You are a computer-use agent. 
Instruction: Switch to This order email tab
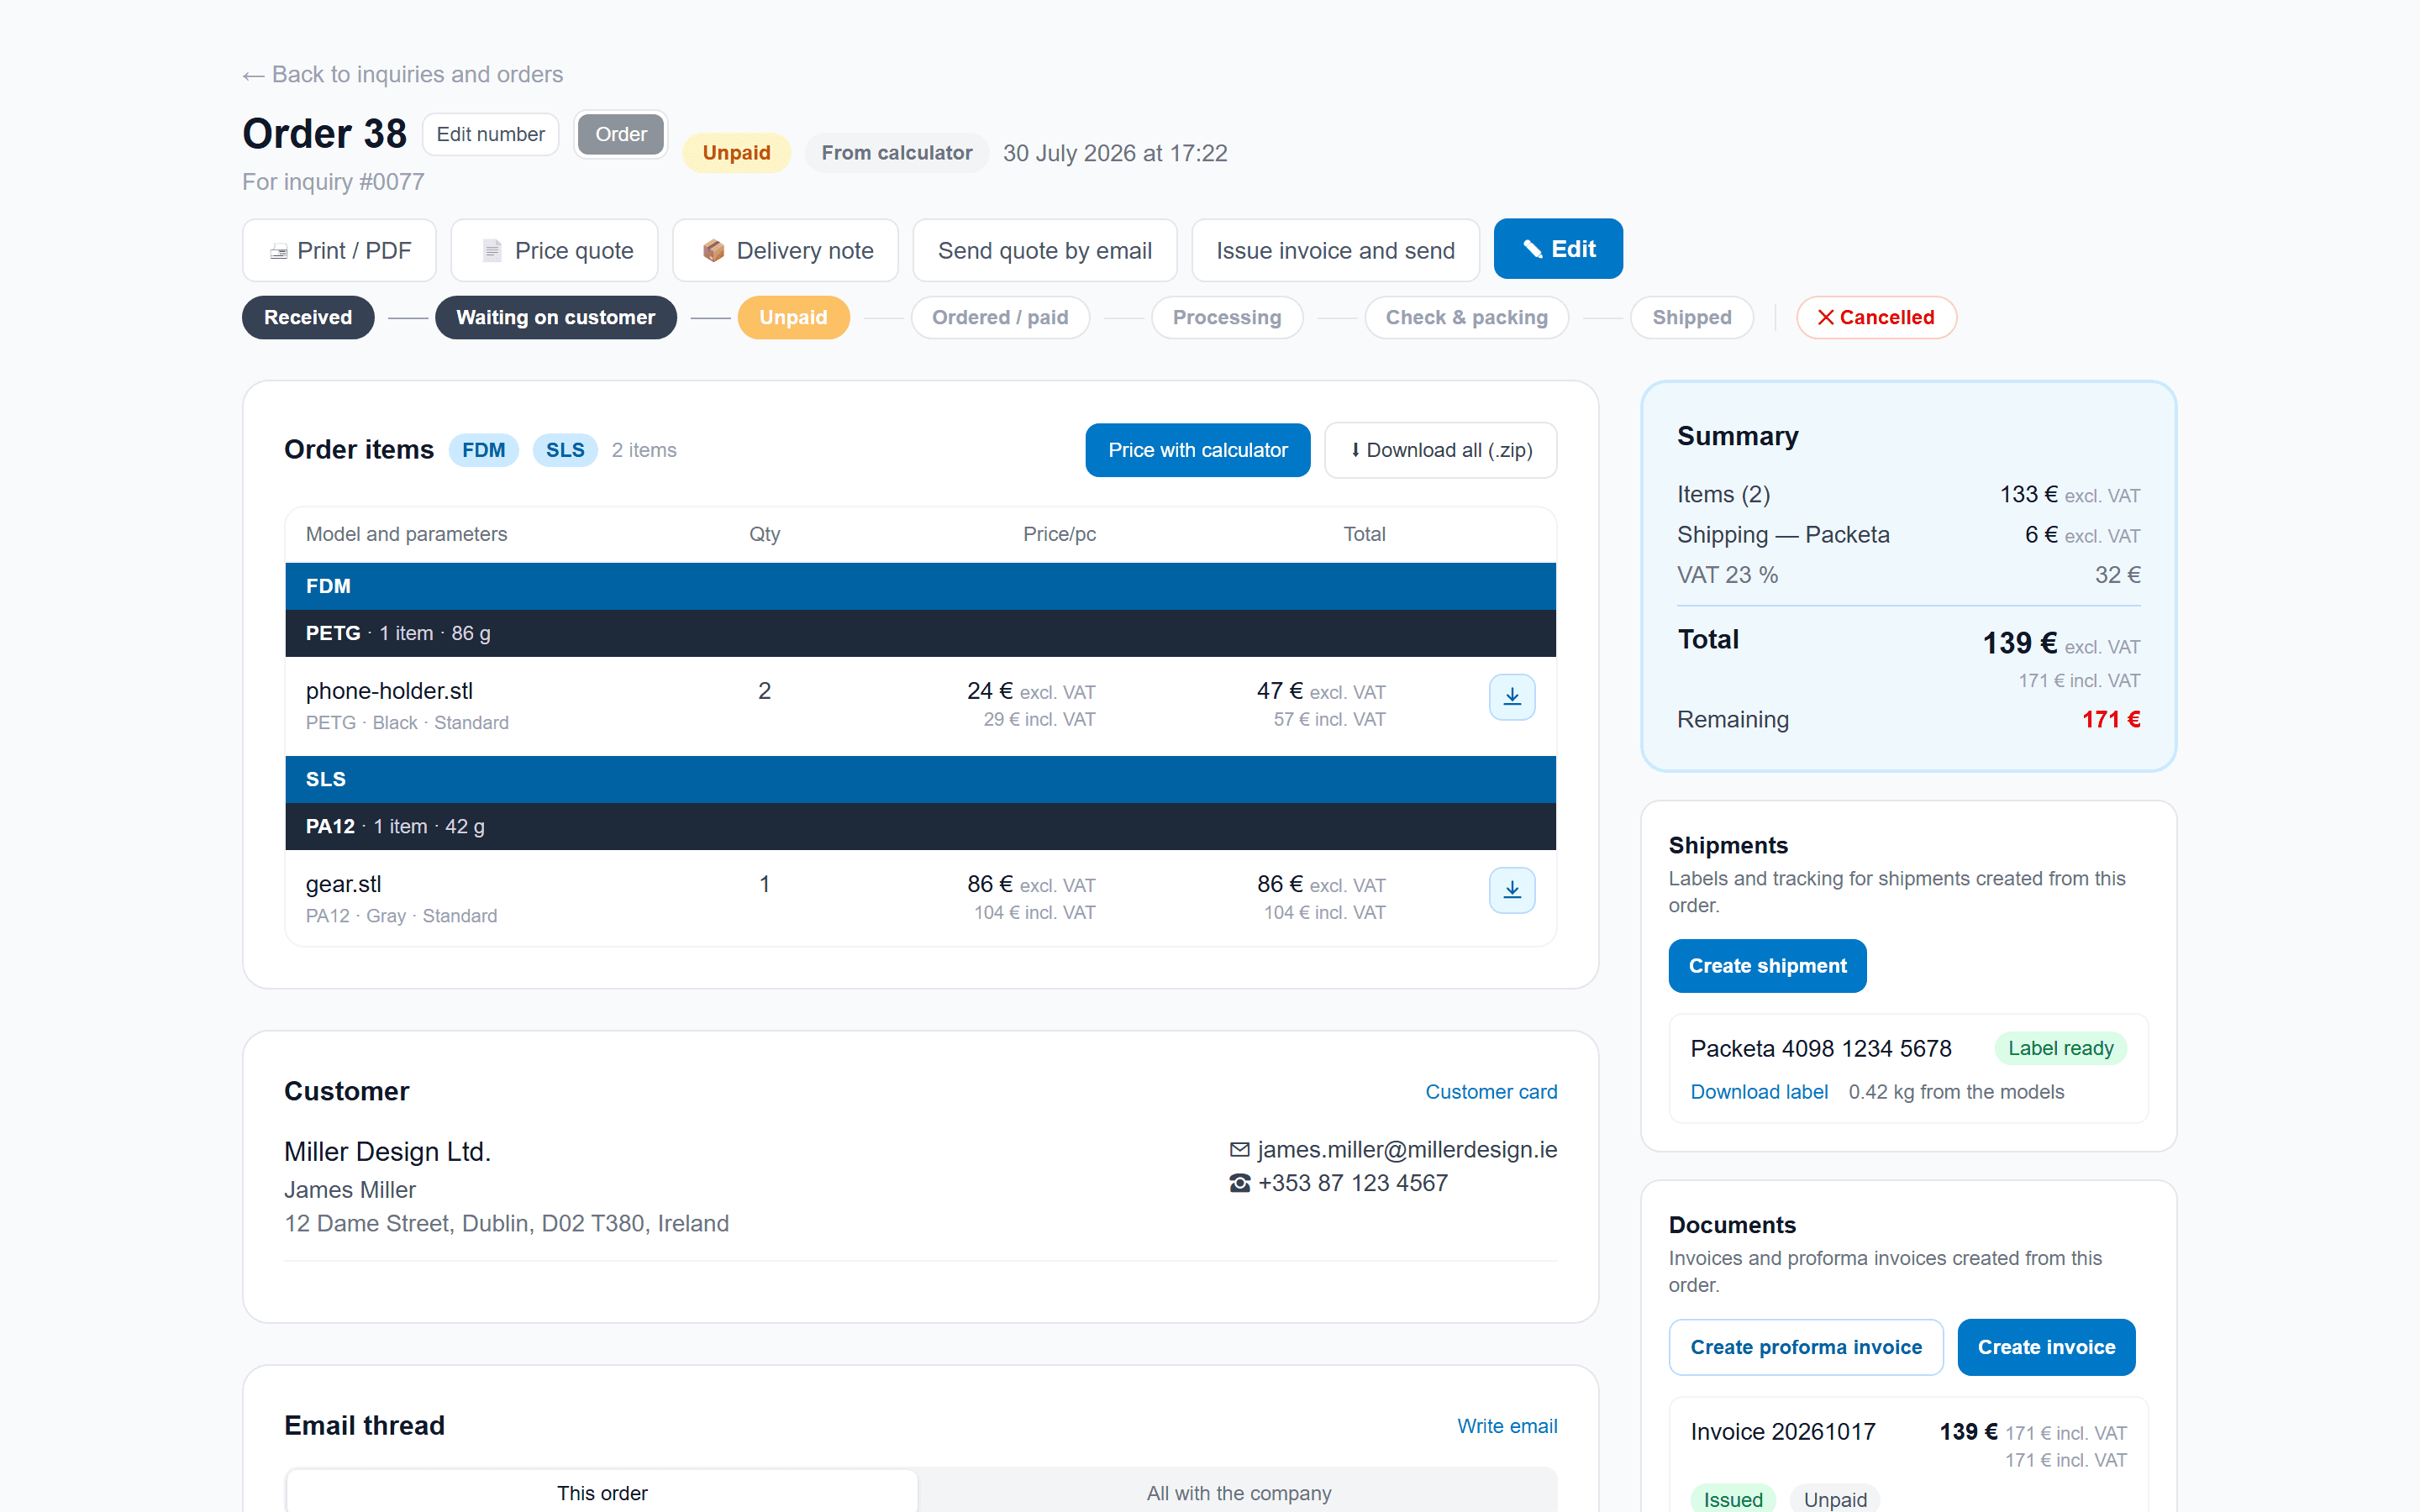pyautogui.click(x=602, y=1492)
